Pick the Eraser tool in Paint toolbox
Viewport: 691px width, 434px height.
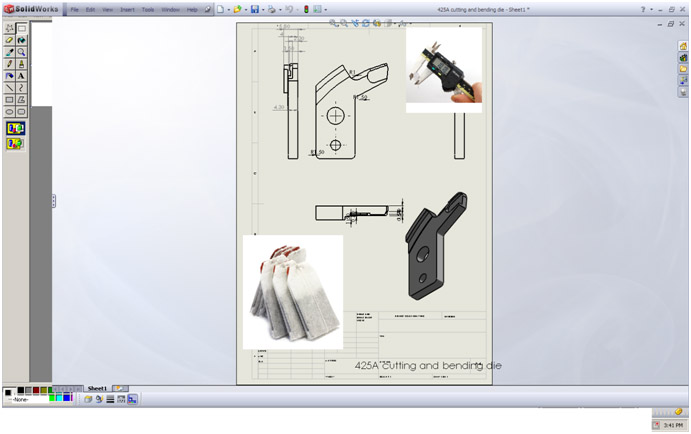coord(9,40)
